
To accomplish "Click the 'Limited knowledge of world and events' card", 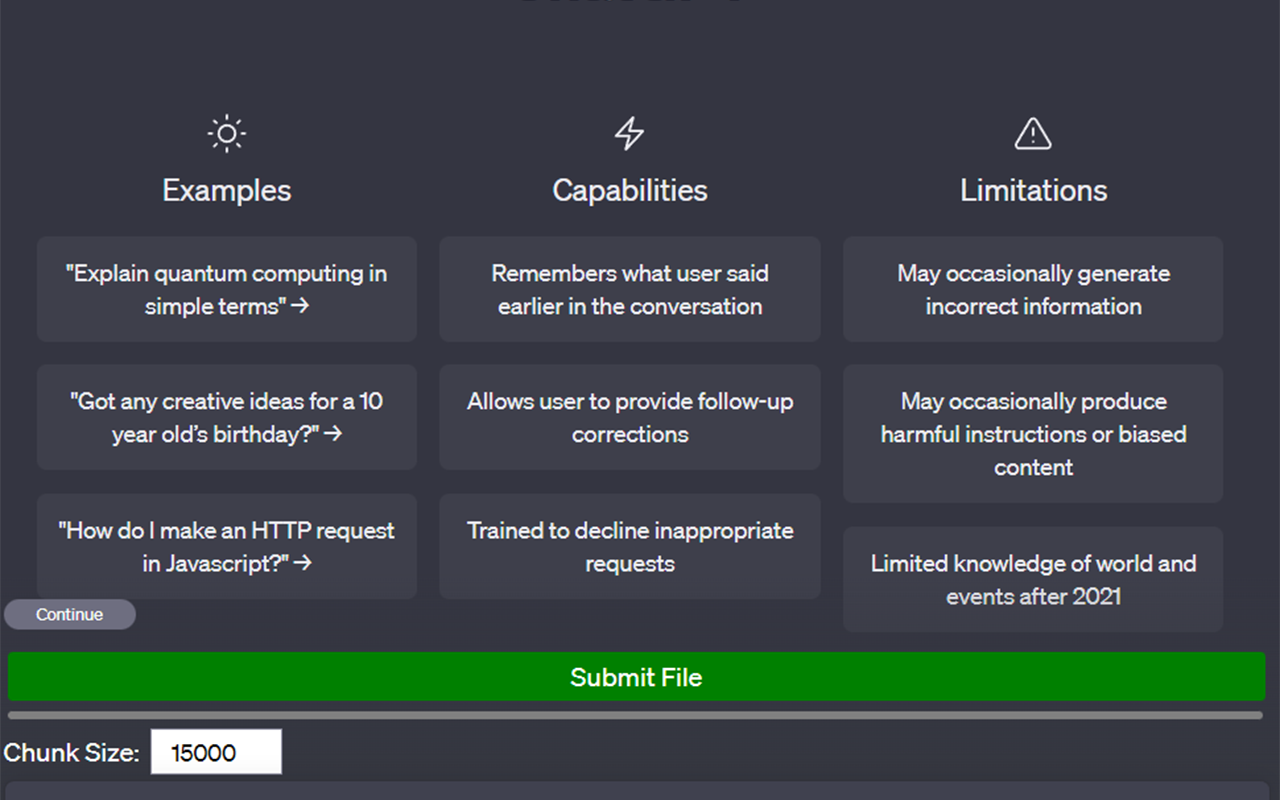I will tap(1032, 579).
